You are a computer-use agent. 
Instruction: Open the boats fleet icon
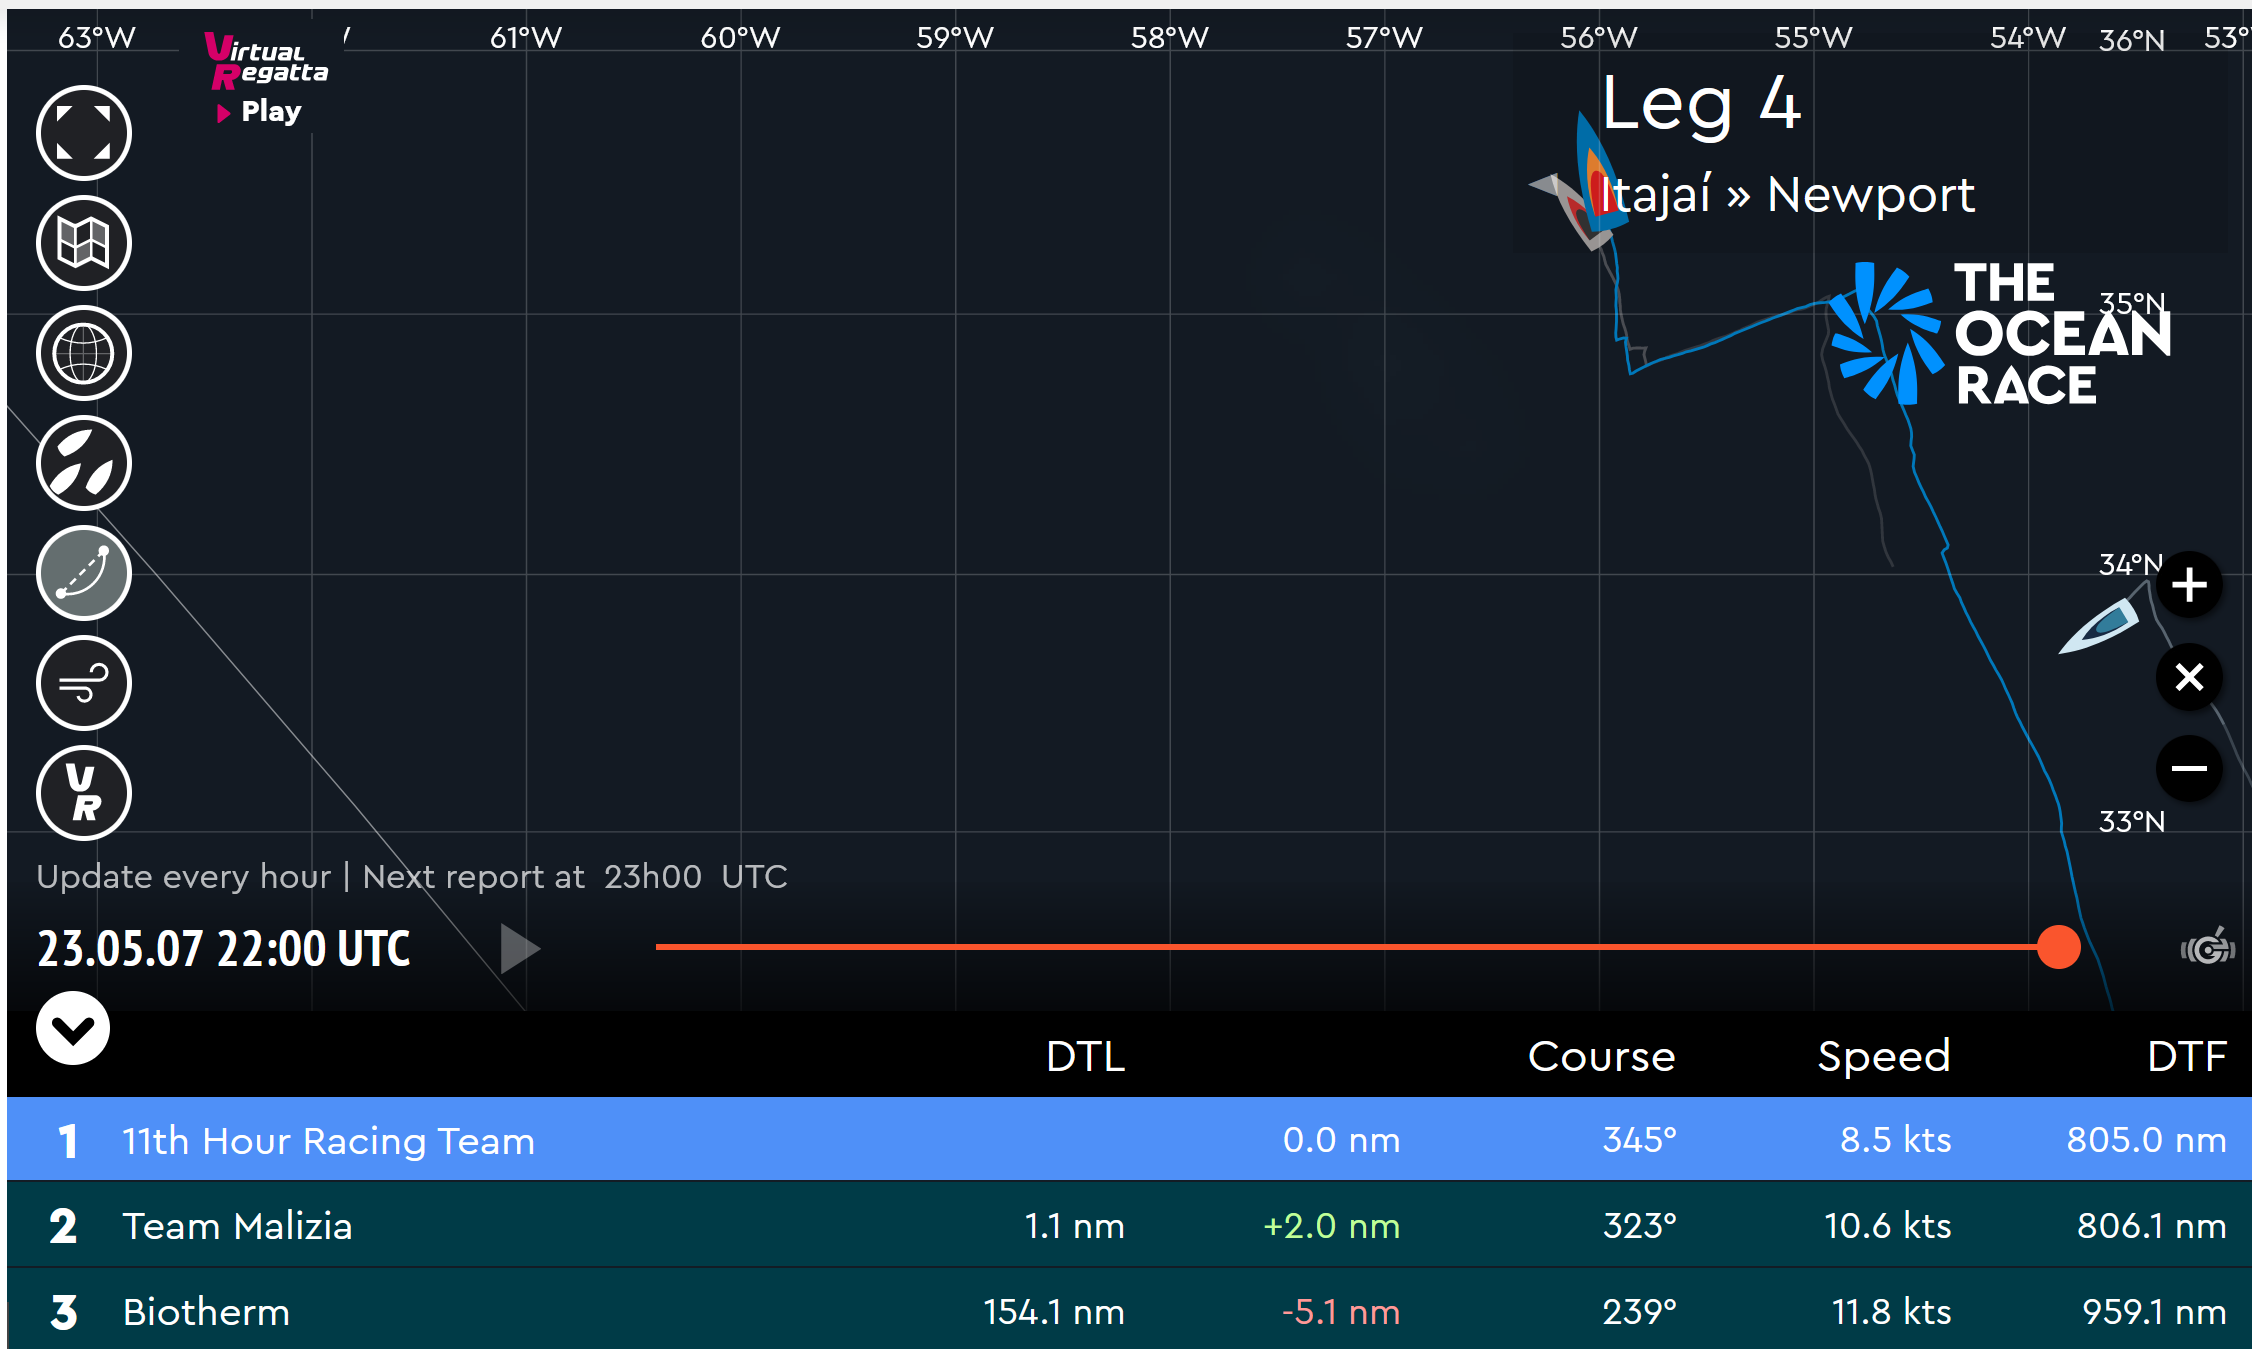click(84, 463)
